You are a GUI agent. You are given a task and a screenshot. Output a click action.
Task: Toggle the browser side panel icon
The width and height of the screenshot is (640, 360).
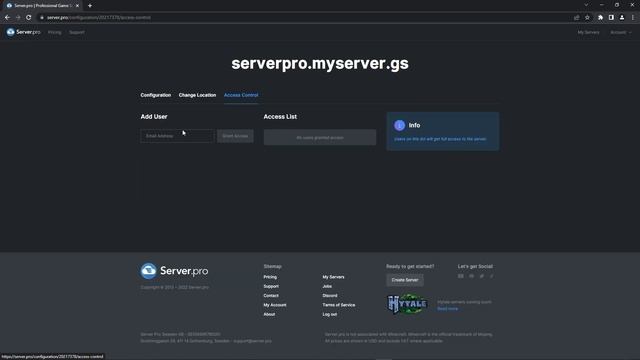coord(611,18)
